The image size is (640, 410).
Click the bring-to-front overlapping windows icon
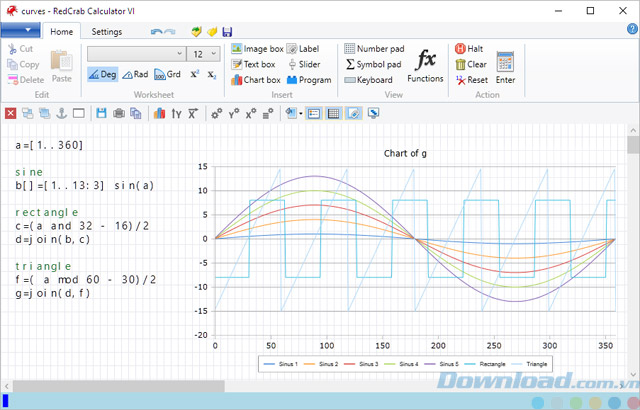(x=27, y=113)
